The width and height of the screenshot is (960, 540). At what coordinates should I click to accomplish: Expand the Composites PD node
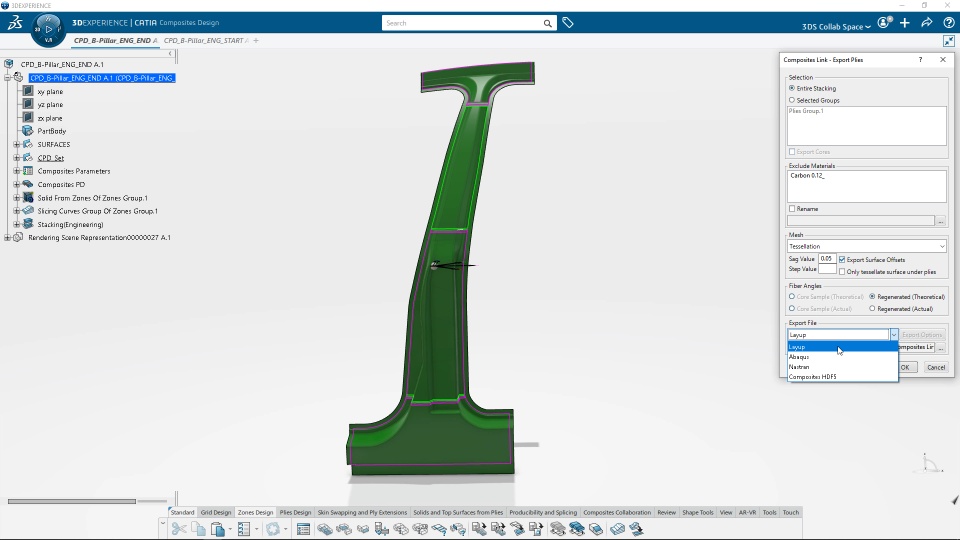tap(17, 184)
